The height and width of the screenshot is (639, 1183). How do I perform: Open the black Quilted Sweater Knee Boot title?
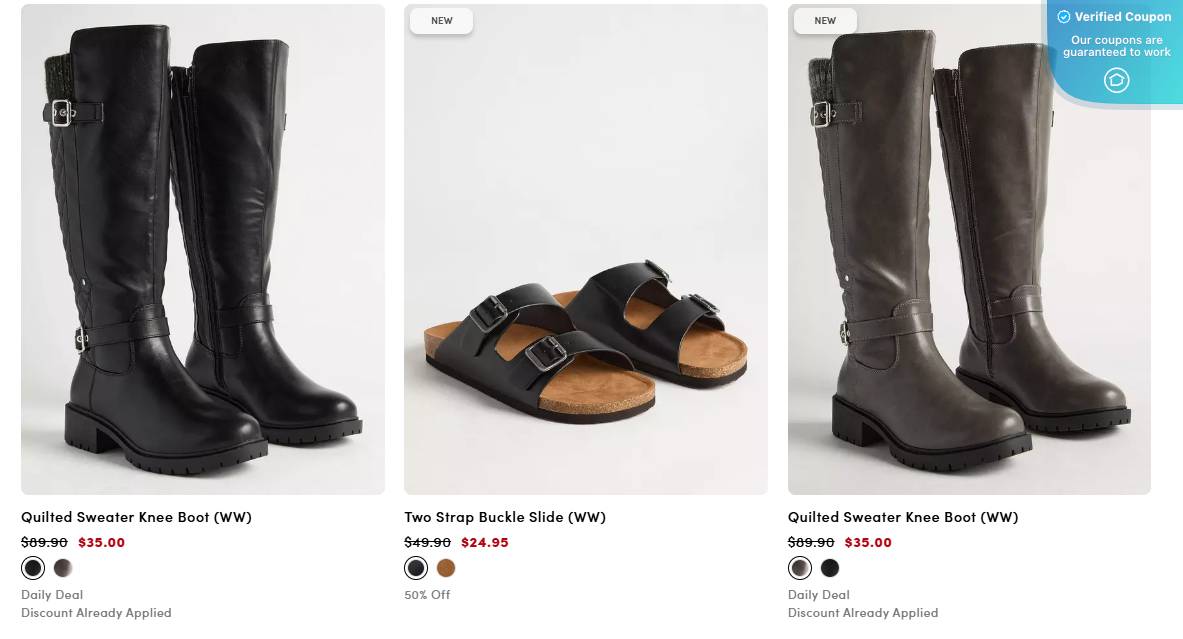[x=136, y=517]
